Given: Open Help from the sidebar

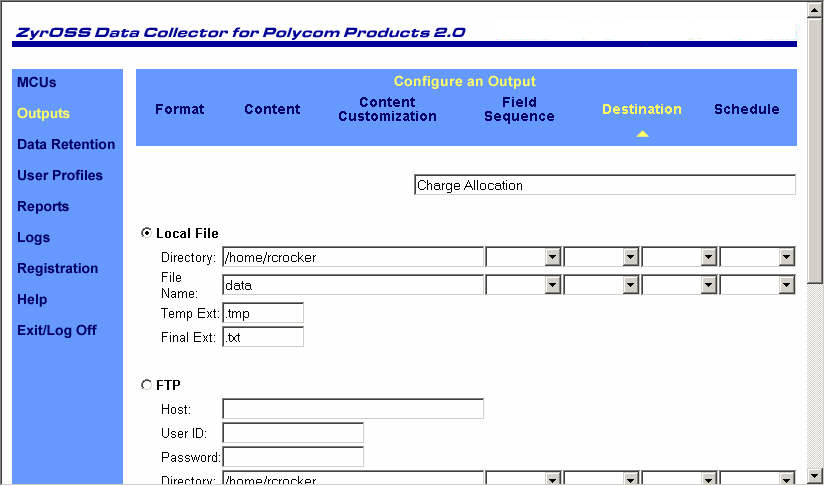Looking at the screenshot, I should click(x=32, y=299).
